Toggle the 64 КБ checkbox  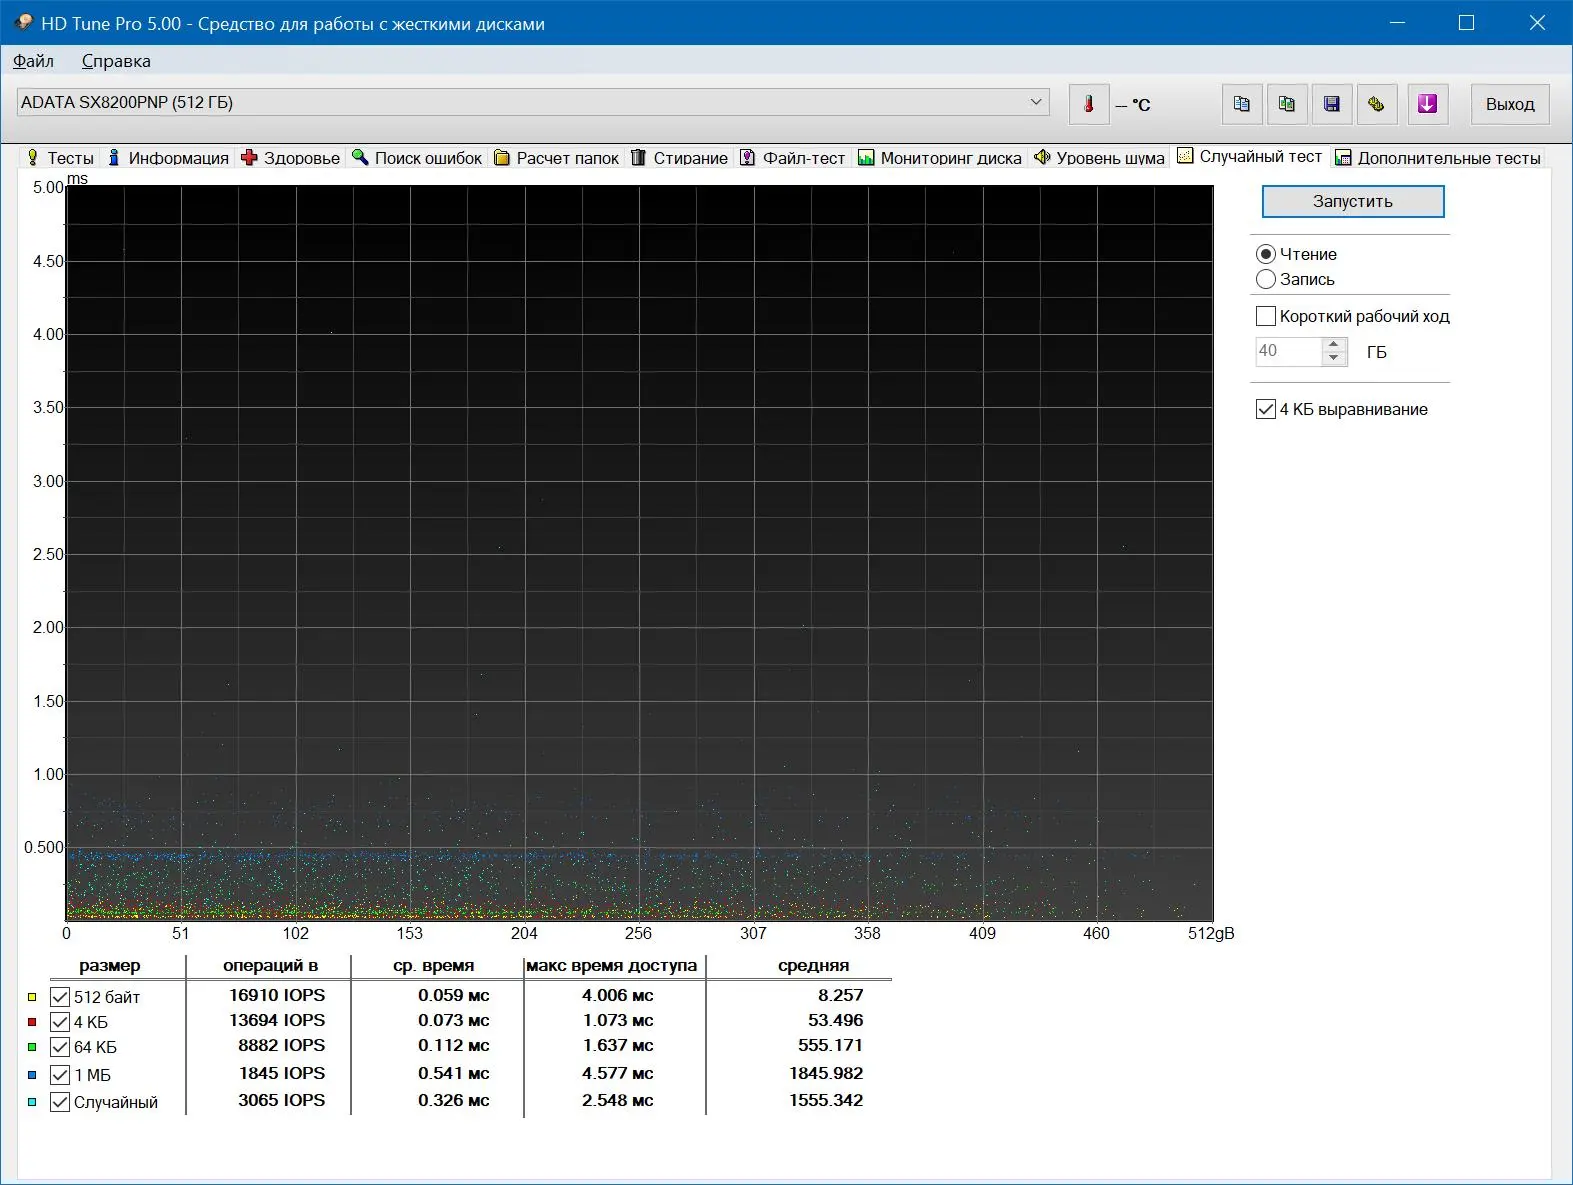click(60, 1047)
